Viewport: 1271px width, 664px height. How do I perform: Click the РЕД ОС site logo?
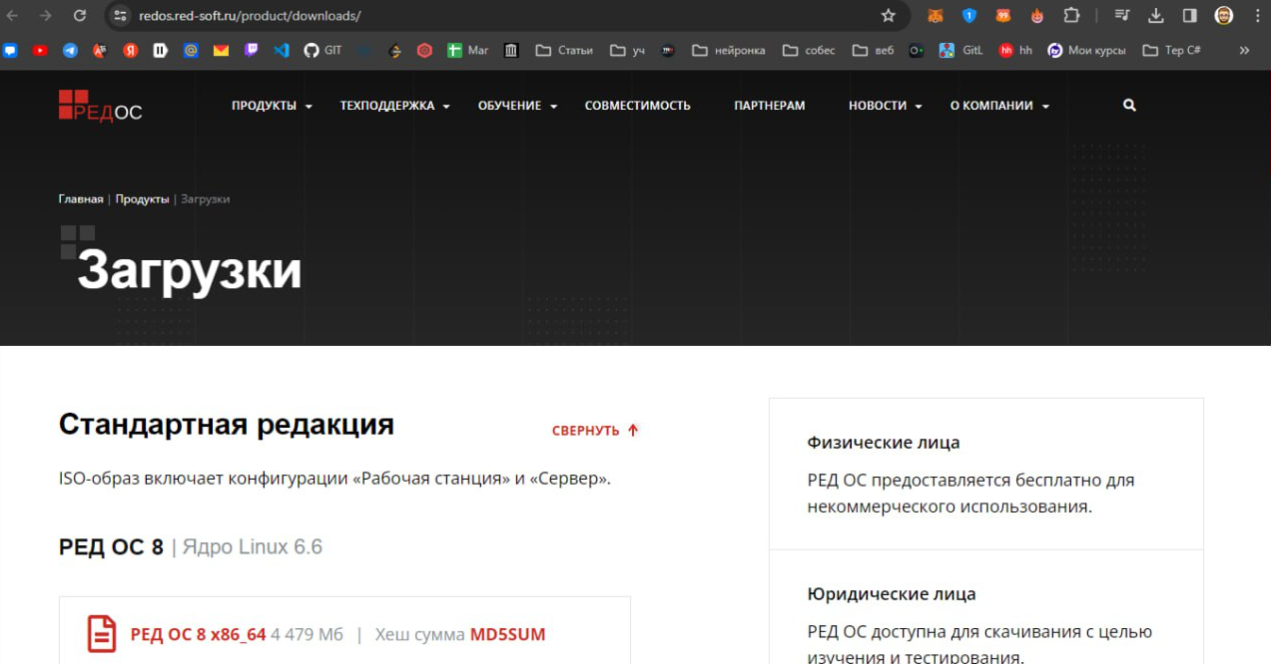[x=100, y=106]
